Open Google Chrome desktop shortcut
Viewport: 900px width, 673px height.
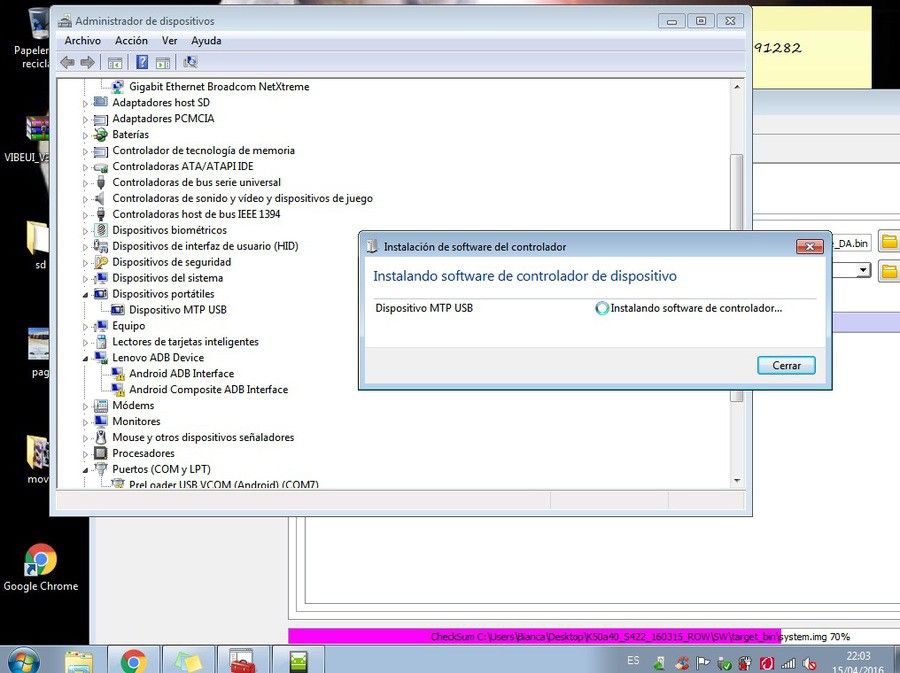(40, 567)
